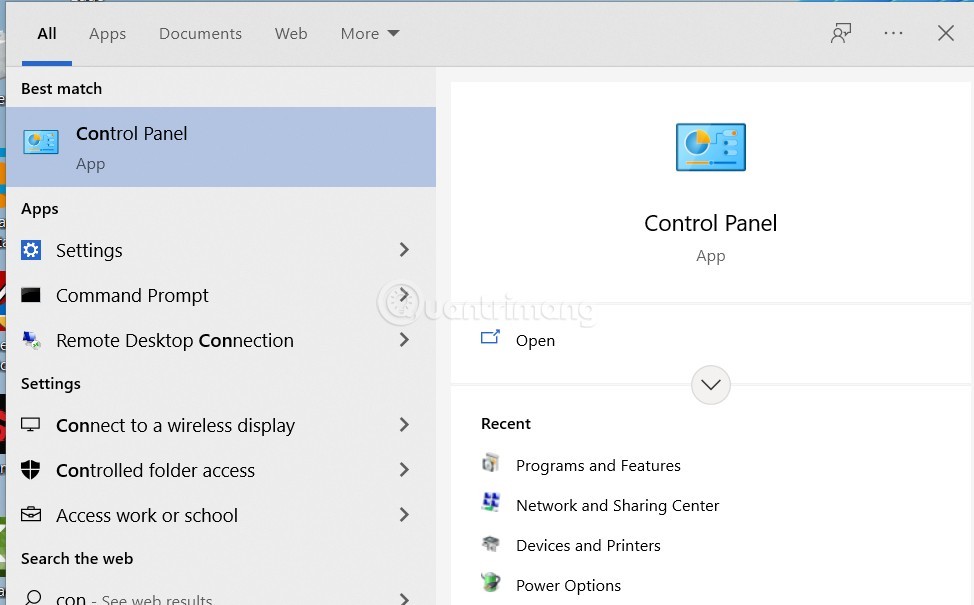
Task: Click the Power Options icon
Action: pyautogui.click(x=491, y=583)
